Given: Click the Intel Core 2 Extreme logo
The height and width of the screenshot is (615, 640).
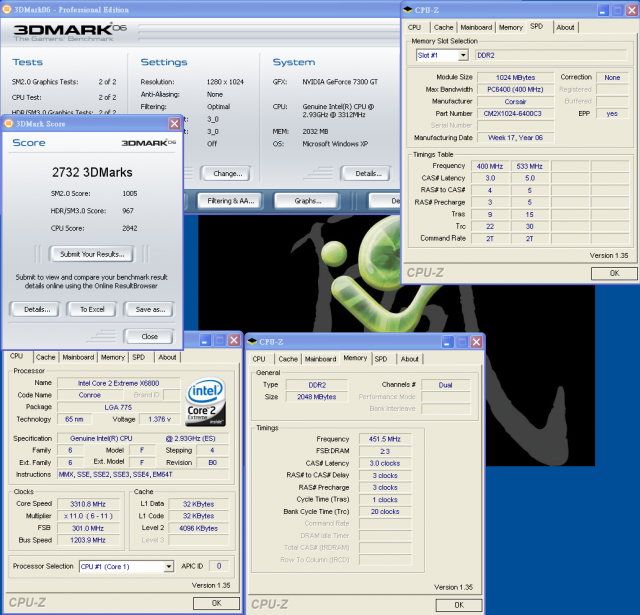Looking at the screenshot, I should tap(206, 402).
